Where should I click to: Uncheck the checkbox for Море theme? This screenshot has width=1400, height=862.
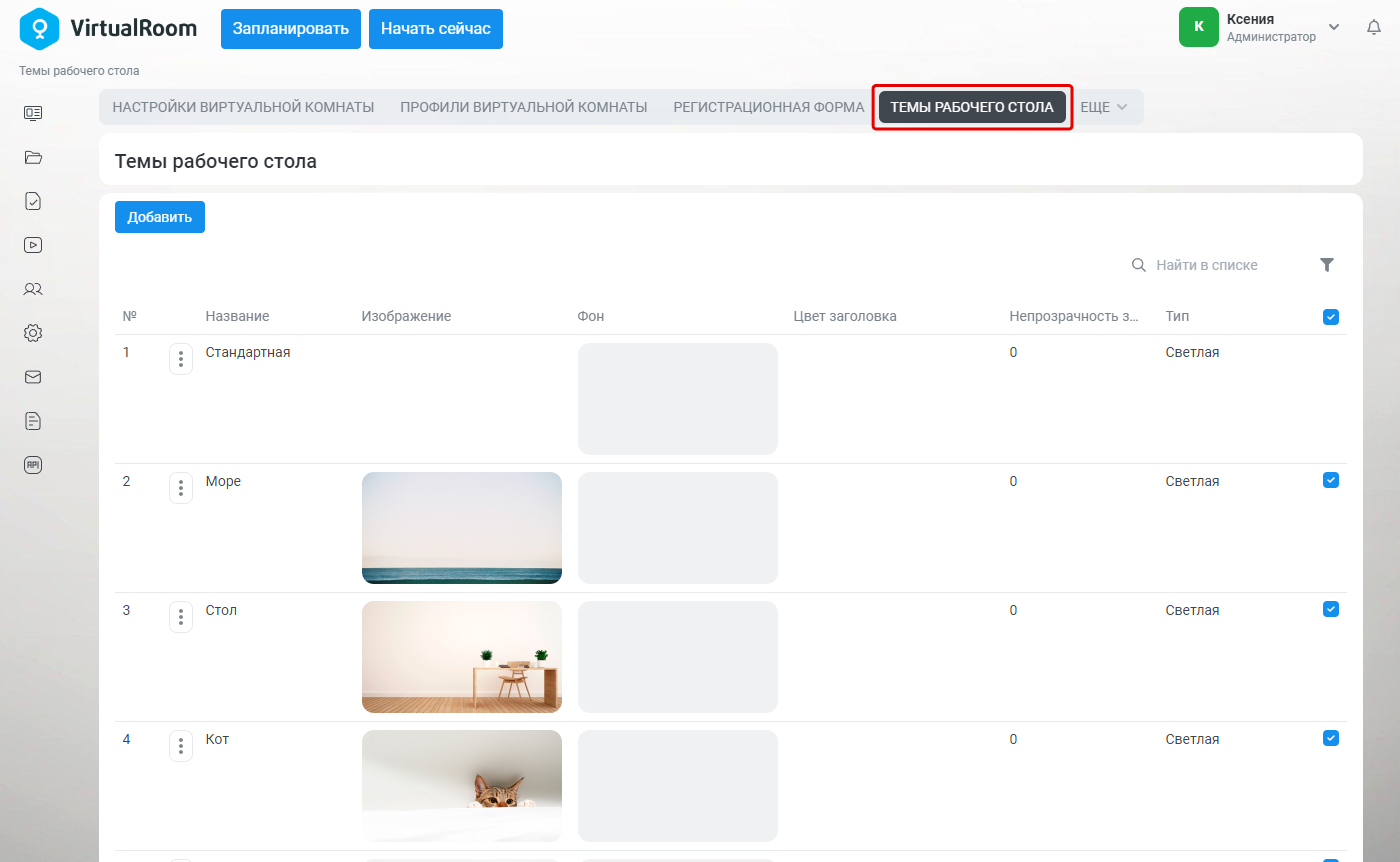(1330, 480)
